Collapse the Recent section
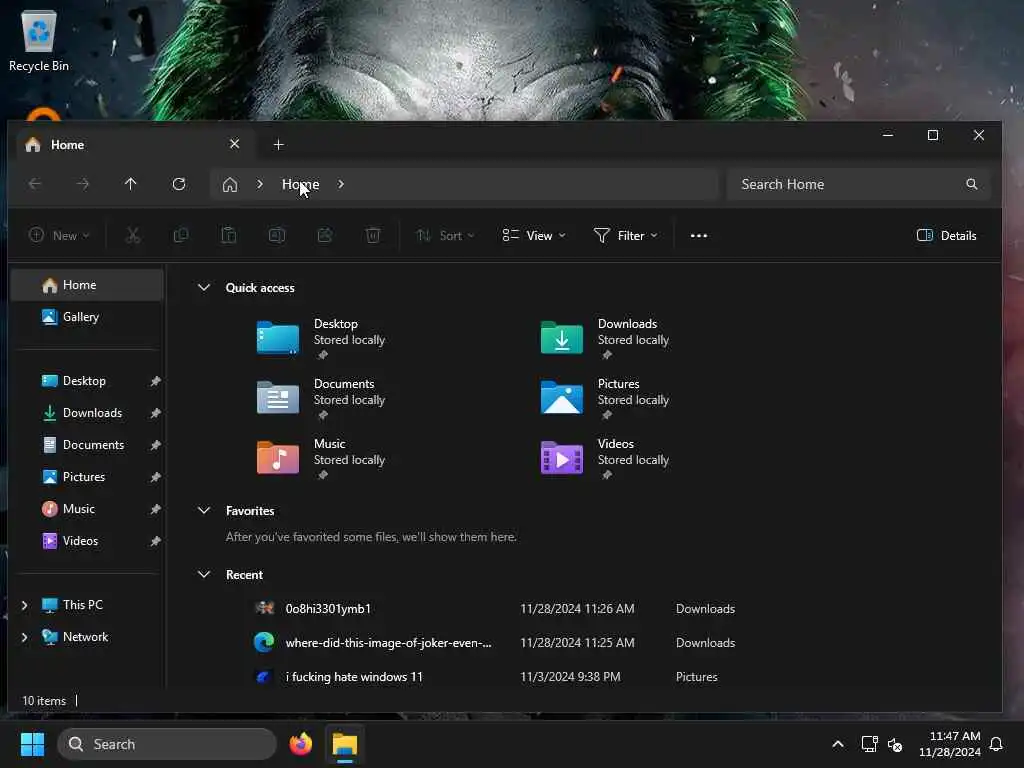 (204, 575)
